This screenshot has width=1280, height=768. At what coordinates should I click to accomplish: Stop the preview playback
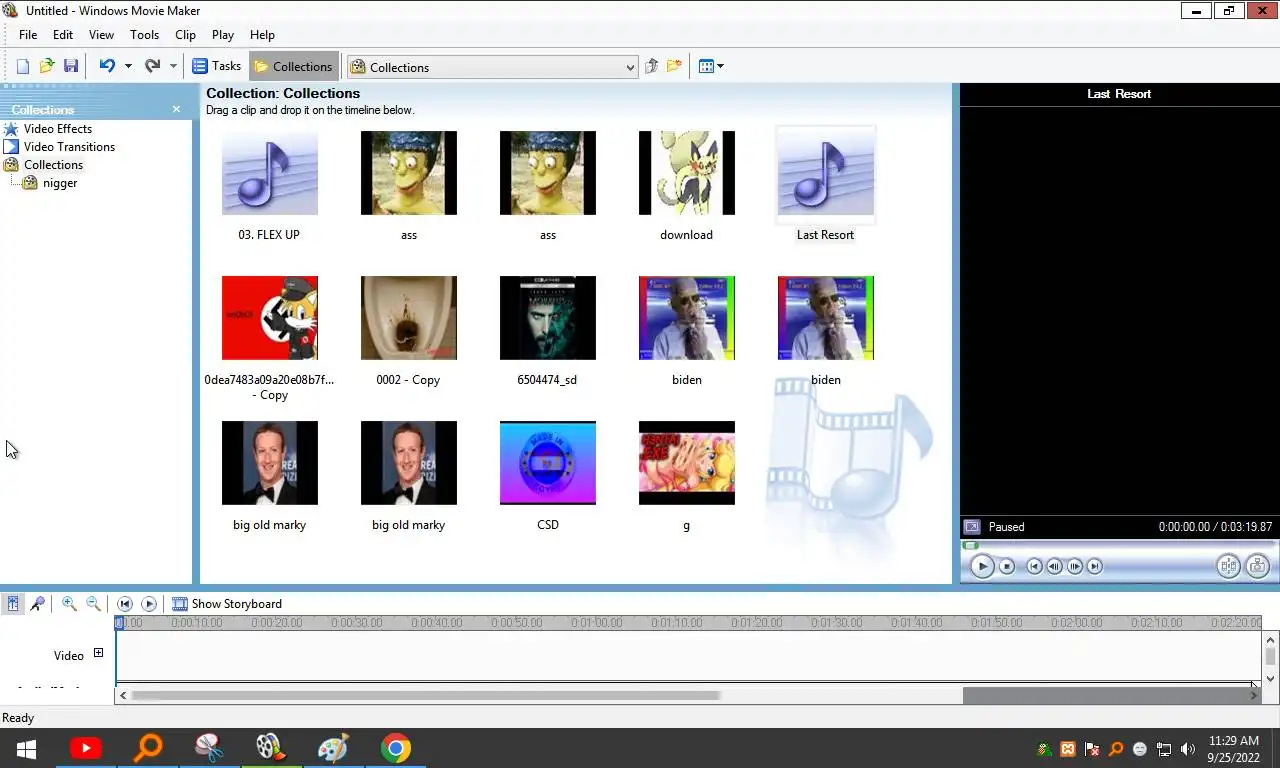(1007, 566)
